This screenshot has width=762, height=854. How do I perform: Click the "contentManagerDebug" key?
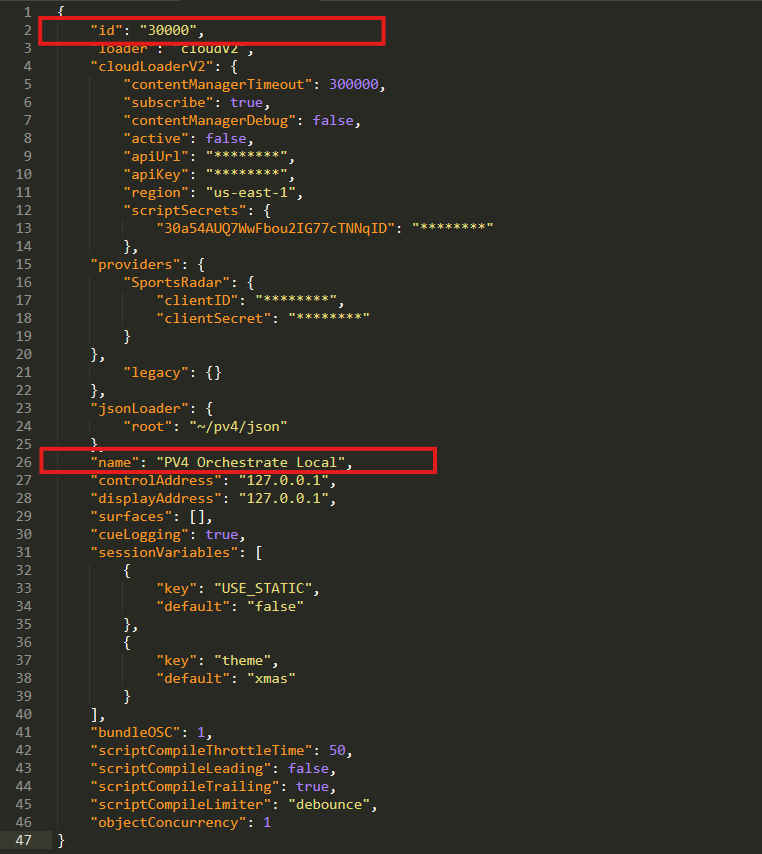click(x=210, y=120)
